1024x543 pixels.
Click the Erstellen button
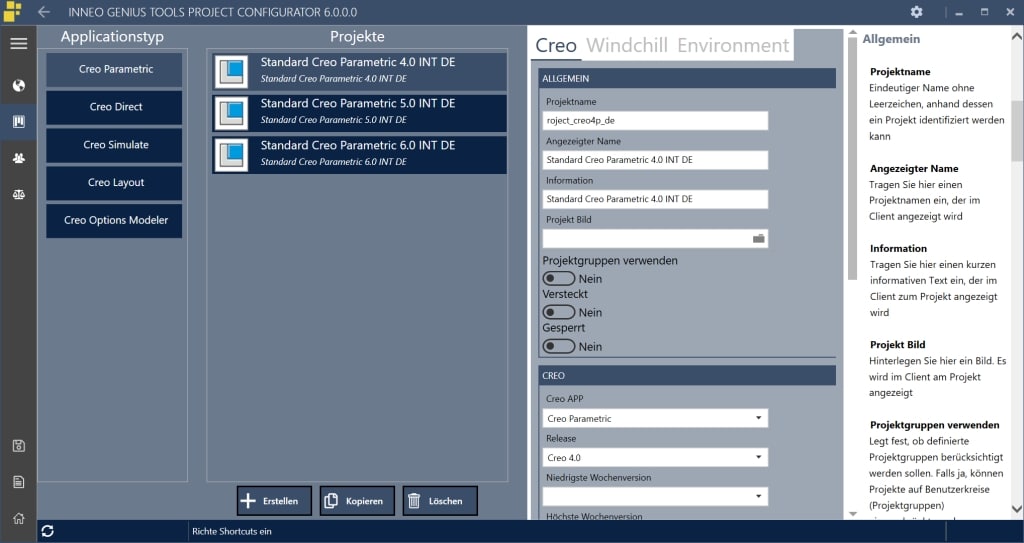pos(274,501)
